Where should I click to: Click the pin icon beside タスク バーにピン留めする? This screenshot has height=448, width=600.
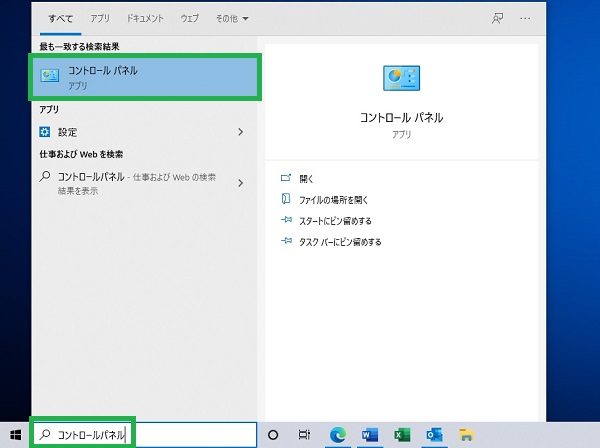286,241
